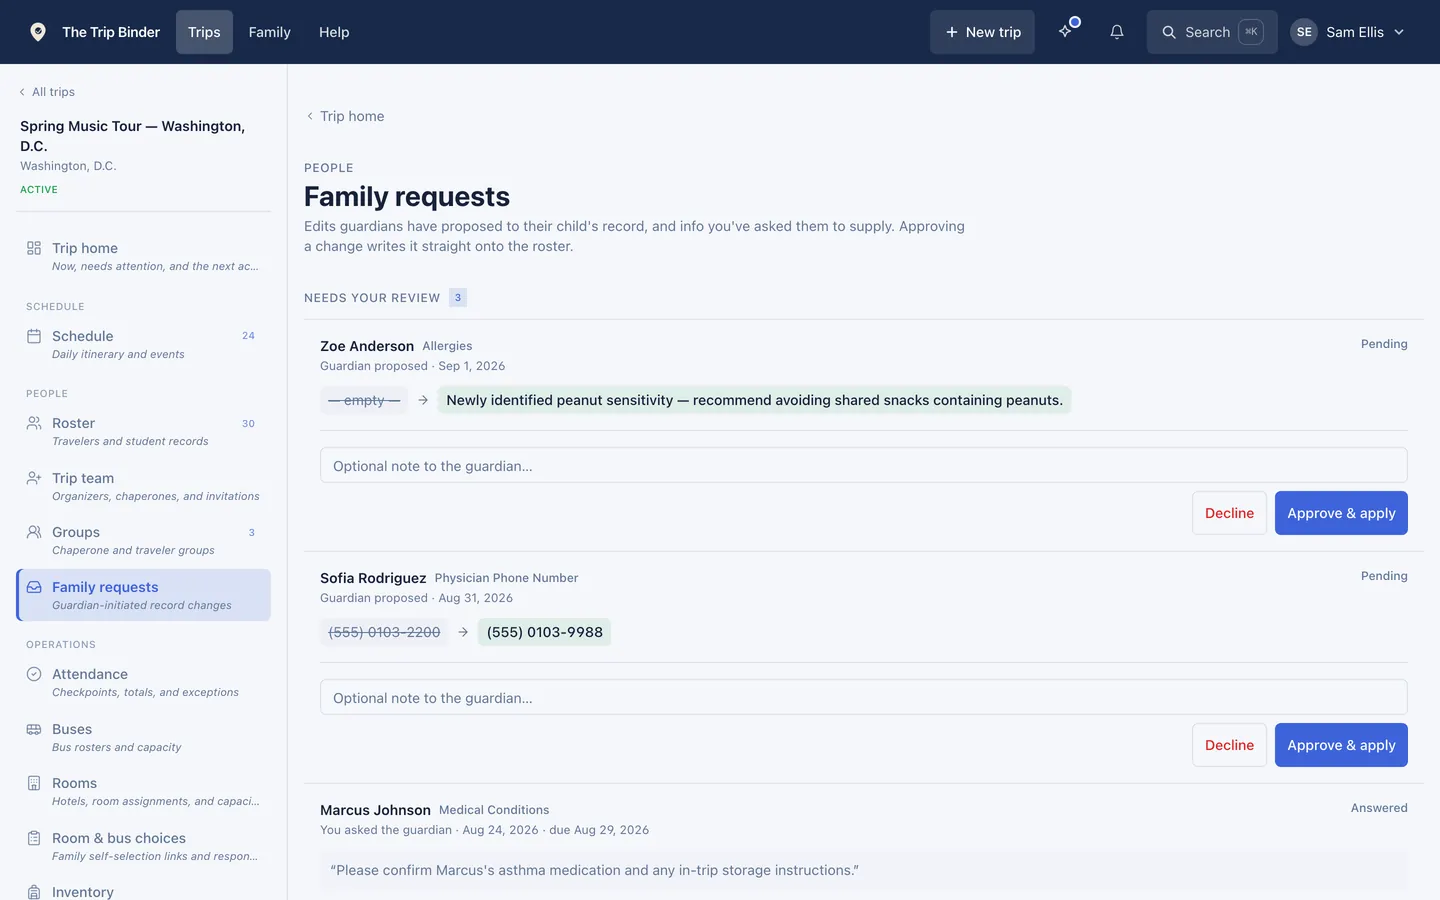The width and height of the screenshot is (1440, 900).
Task: Approve & apply Sofia Rodriguez's phone number change
Action: pyautogui.click(x=1341, y=745)
